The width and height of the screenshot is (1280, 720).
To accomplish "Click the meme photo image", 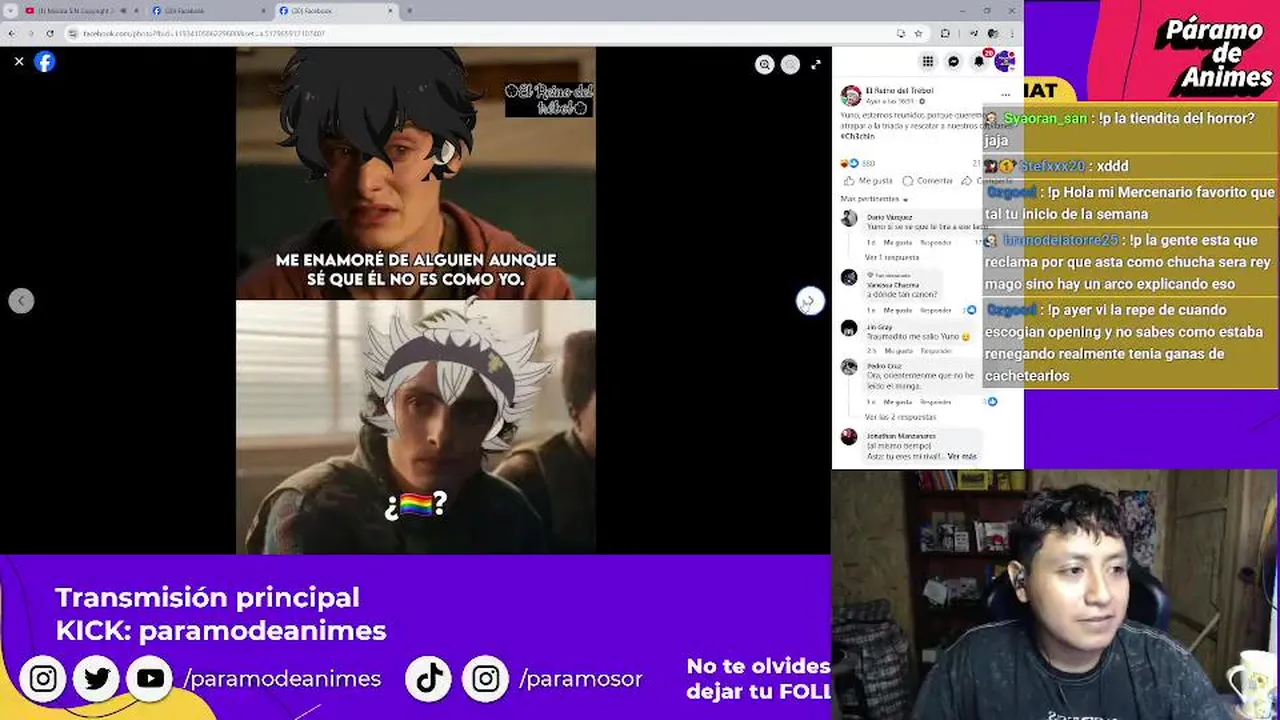I will [416, 300].
